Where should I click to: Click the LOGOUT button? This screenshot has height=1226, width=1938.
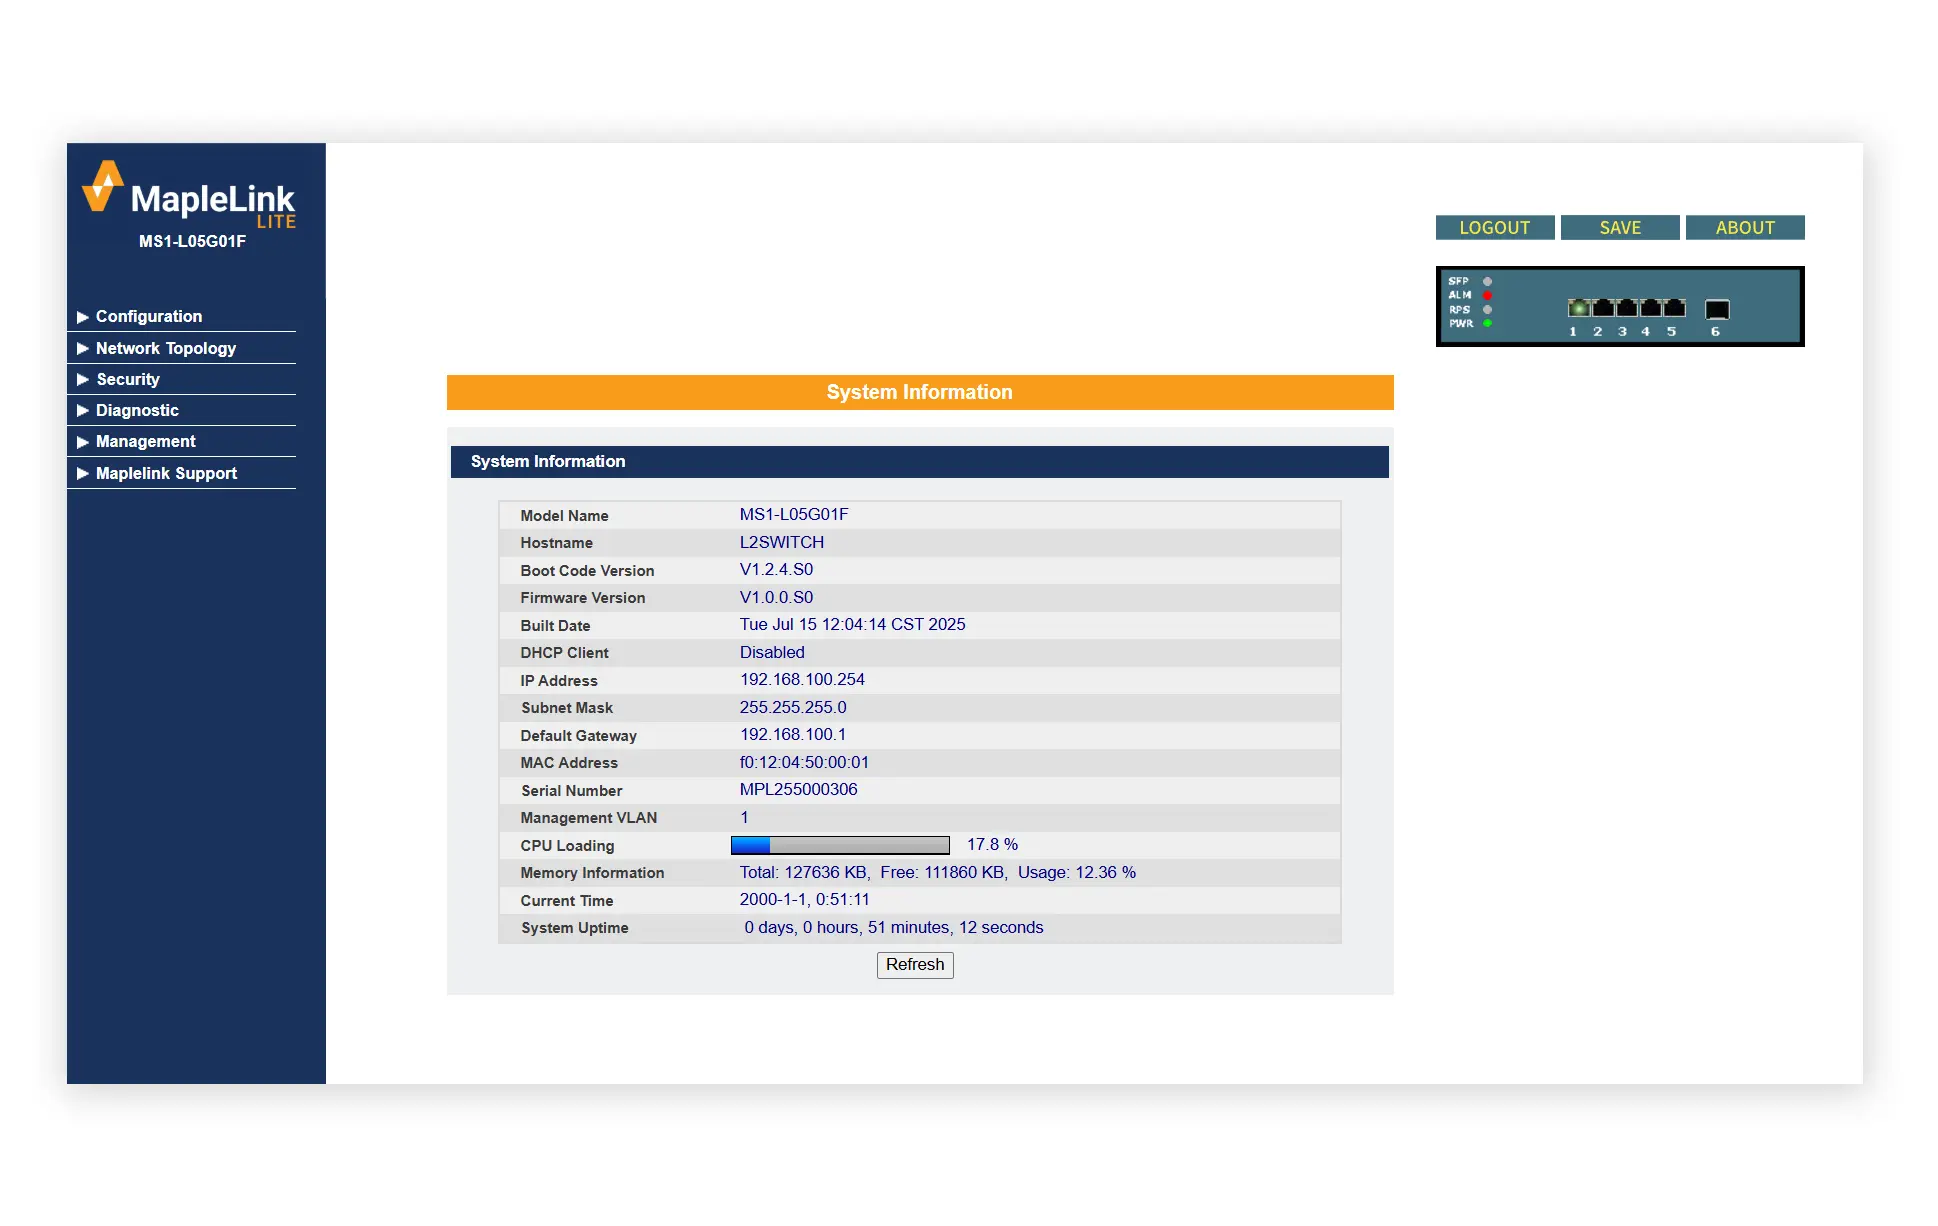click(1494, 227)
